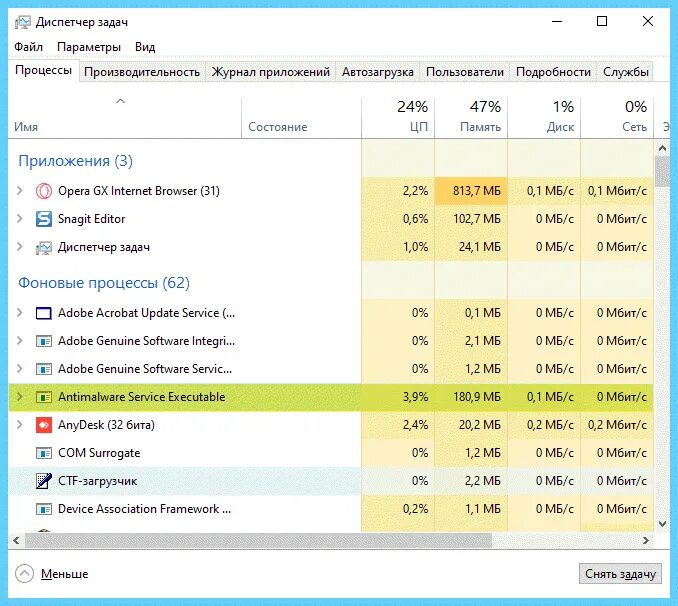Click the Task Manager title bar icon
This screenshot has height=606, width=678.
coord(22,22)
